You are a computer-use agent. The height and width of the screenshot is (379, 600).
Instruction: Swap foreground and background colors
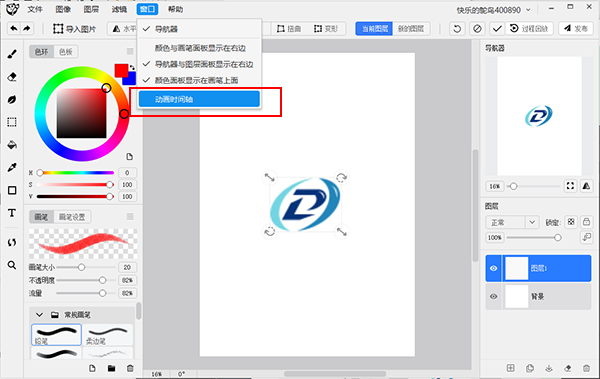(x=132, y=67)
